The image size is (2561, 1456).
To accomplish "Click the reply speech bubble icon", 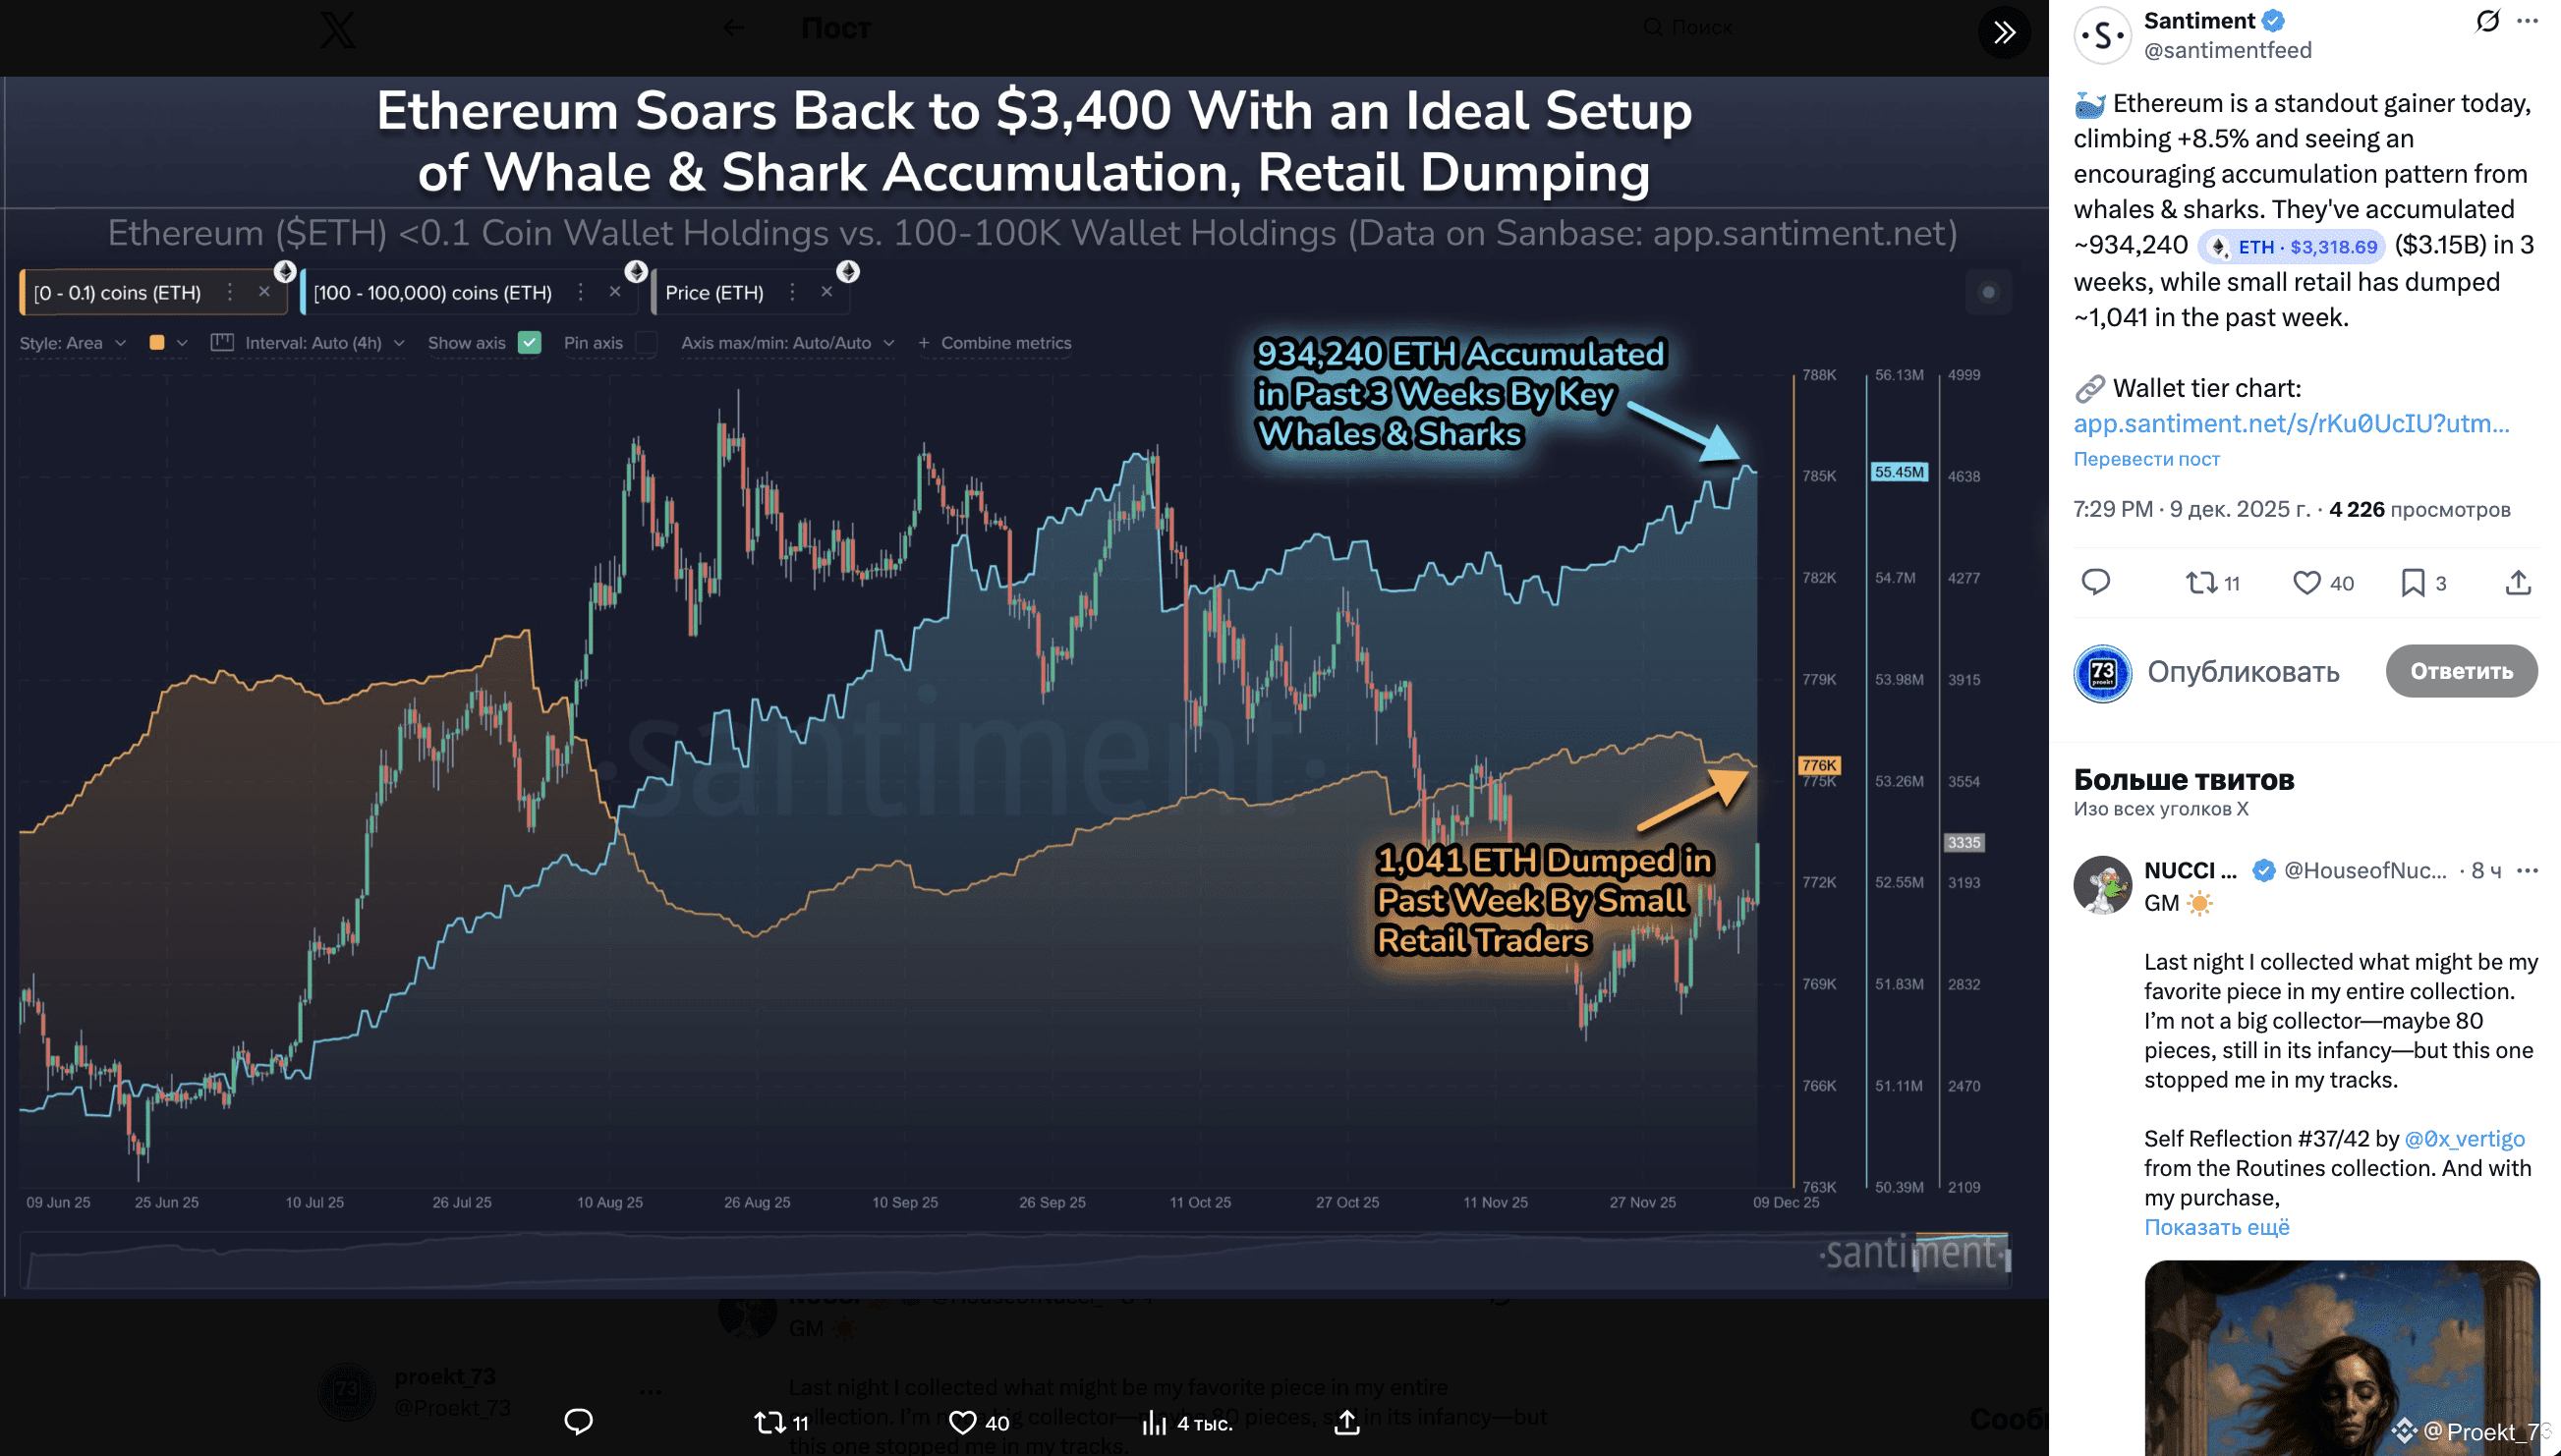I will point(2095,582).
